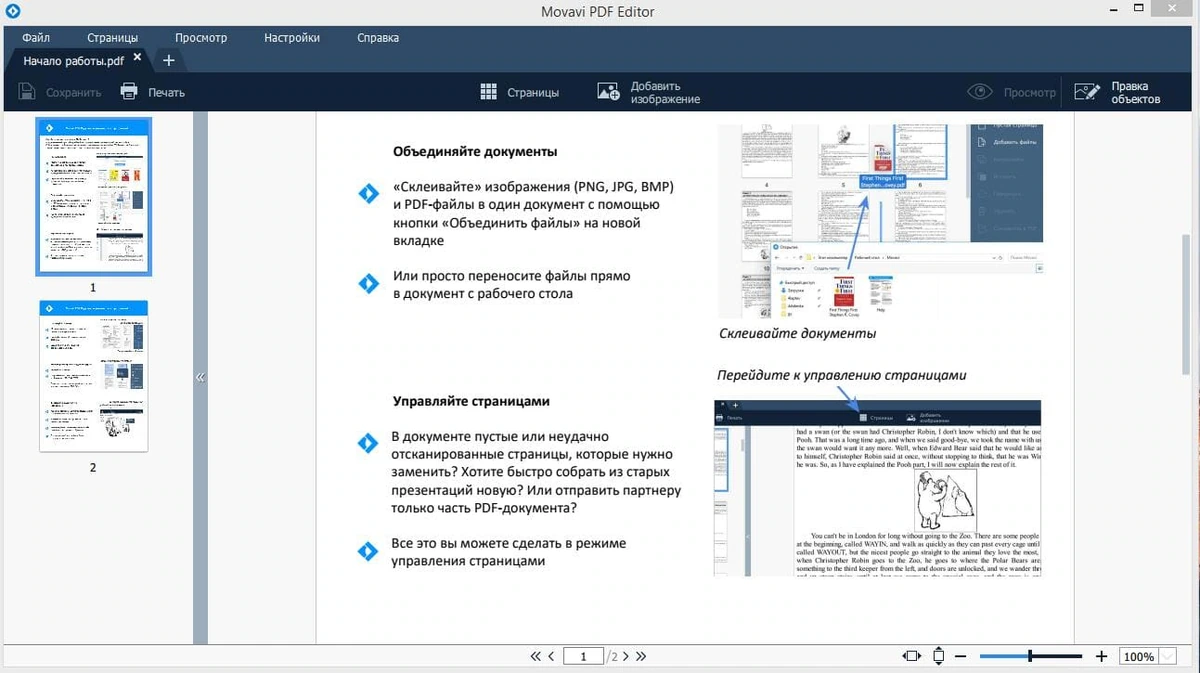Click the Print printer icon
Screen dimensions: 1200x673
(129, 92)
